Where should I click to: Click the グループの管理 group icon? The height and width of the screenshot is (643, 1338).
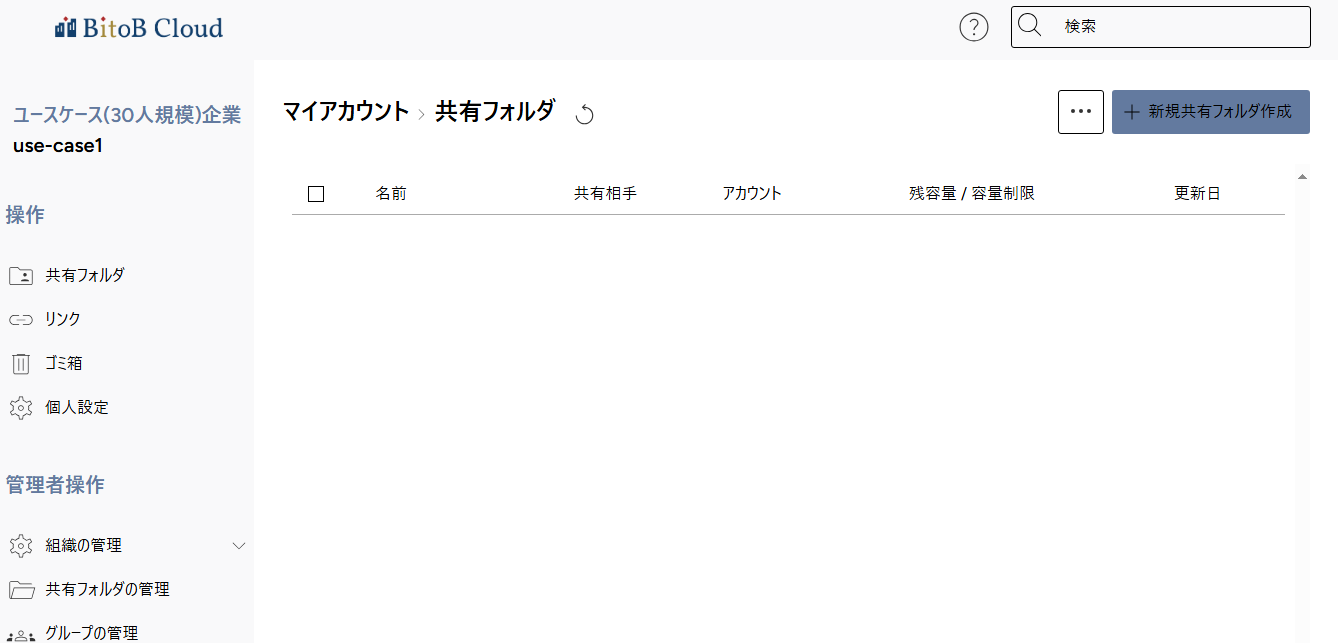coord(21,635)
